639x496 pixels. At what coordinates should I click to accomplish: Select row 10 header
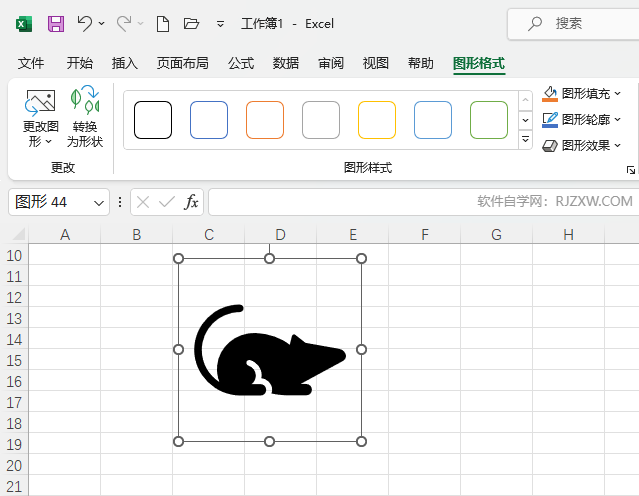[x=14, y=256]
